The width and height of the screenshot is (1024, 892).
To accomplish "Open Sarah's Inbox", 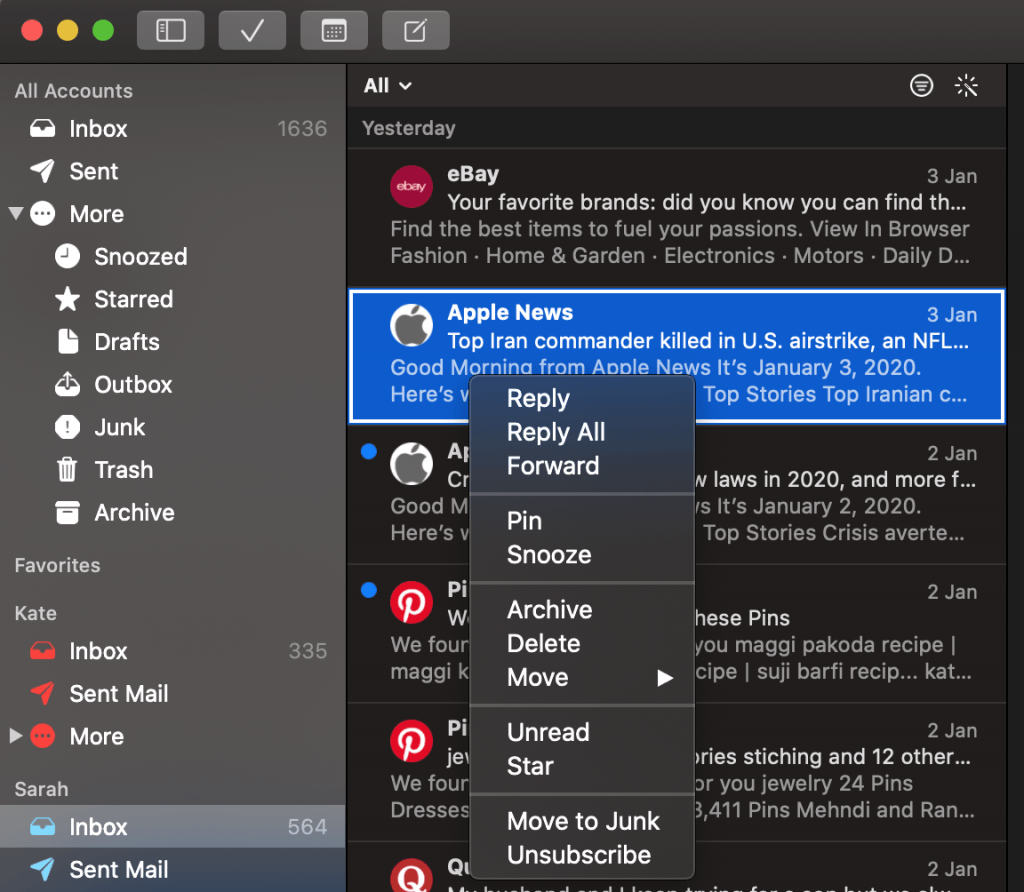I will [173, 827].
